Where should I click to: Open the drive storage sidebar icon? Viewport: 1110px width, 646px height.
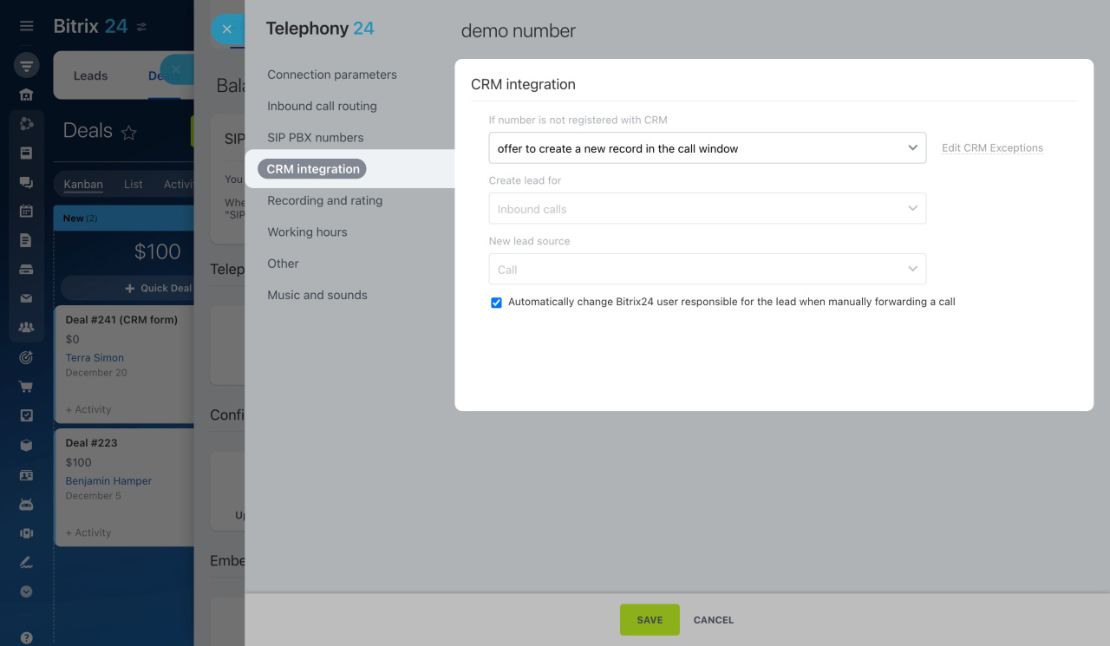click(x=26, y=270)
